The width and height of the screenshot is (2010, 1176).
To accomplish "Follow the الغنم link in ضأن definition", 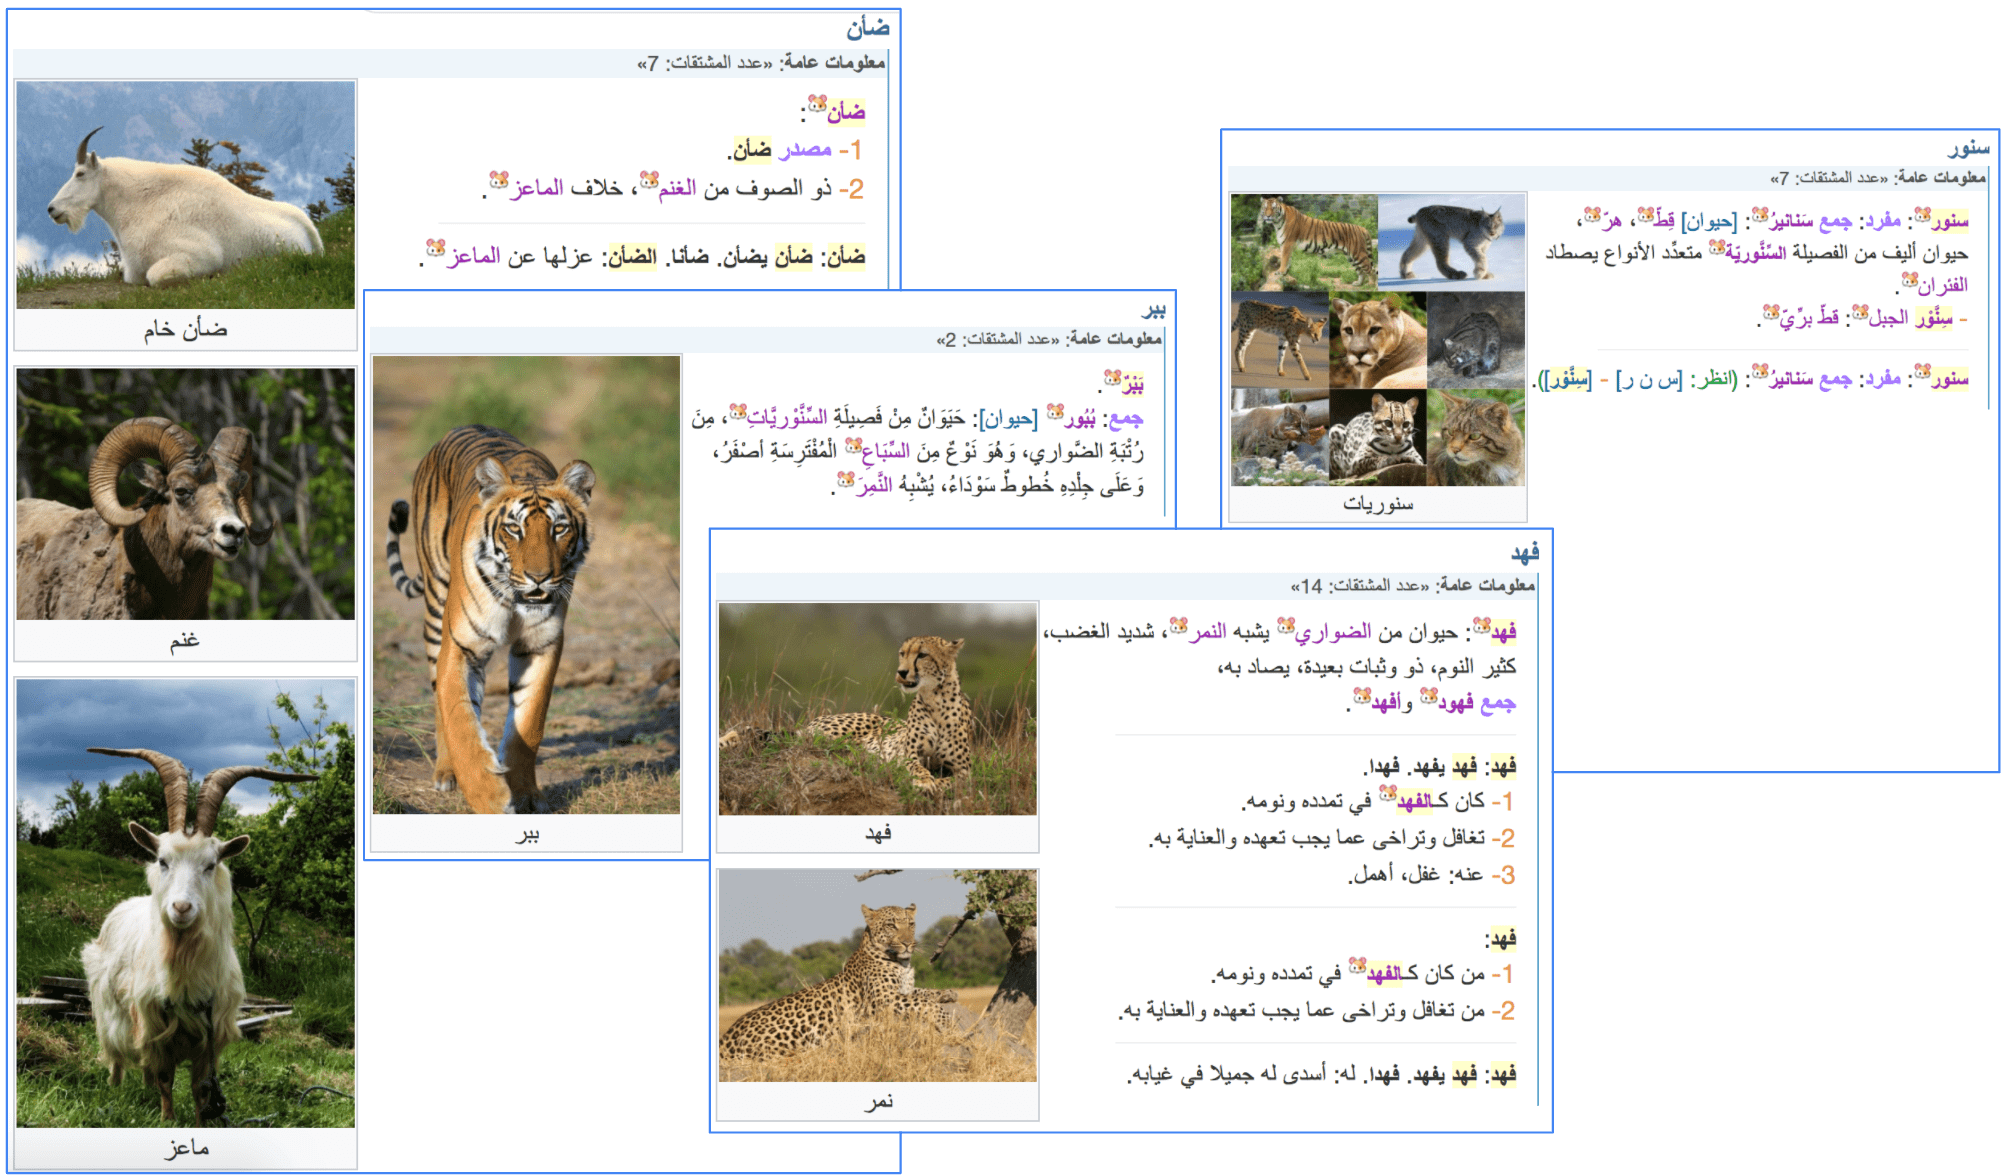I will 678,188.
